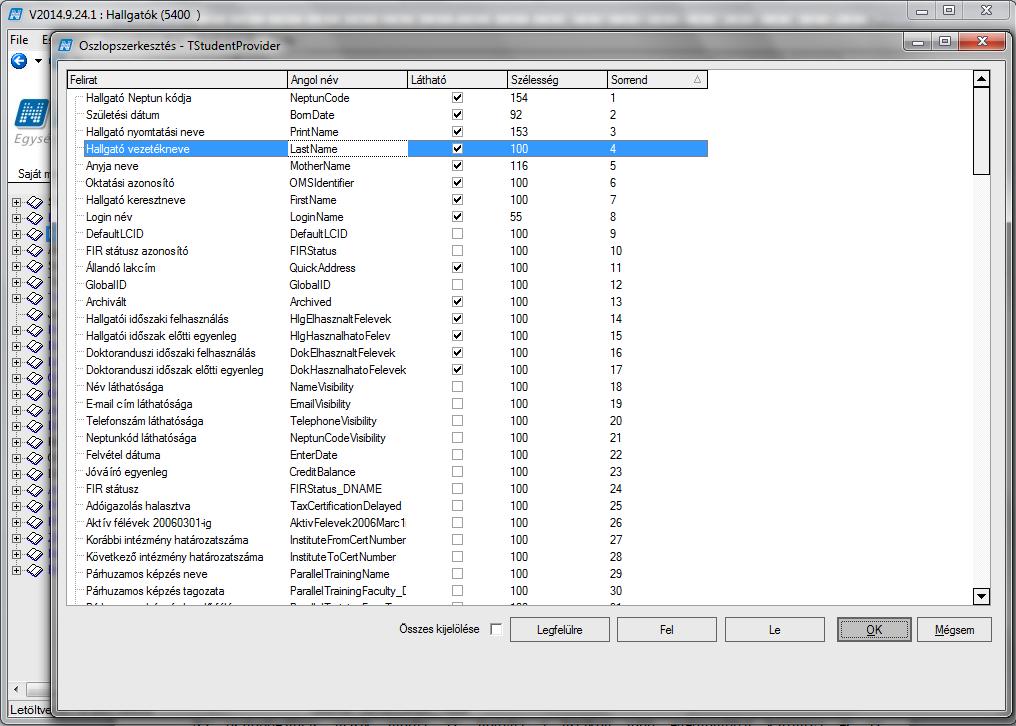Select the Párhuzamos képzés neve row
The height and width of the screenshot is (726, 1016).
pos(396,574)
